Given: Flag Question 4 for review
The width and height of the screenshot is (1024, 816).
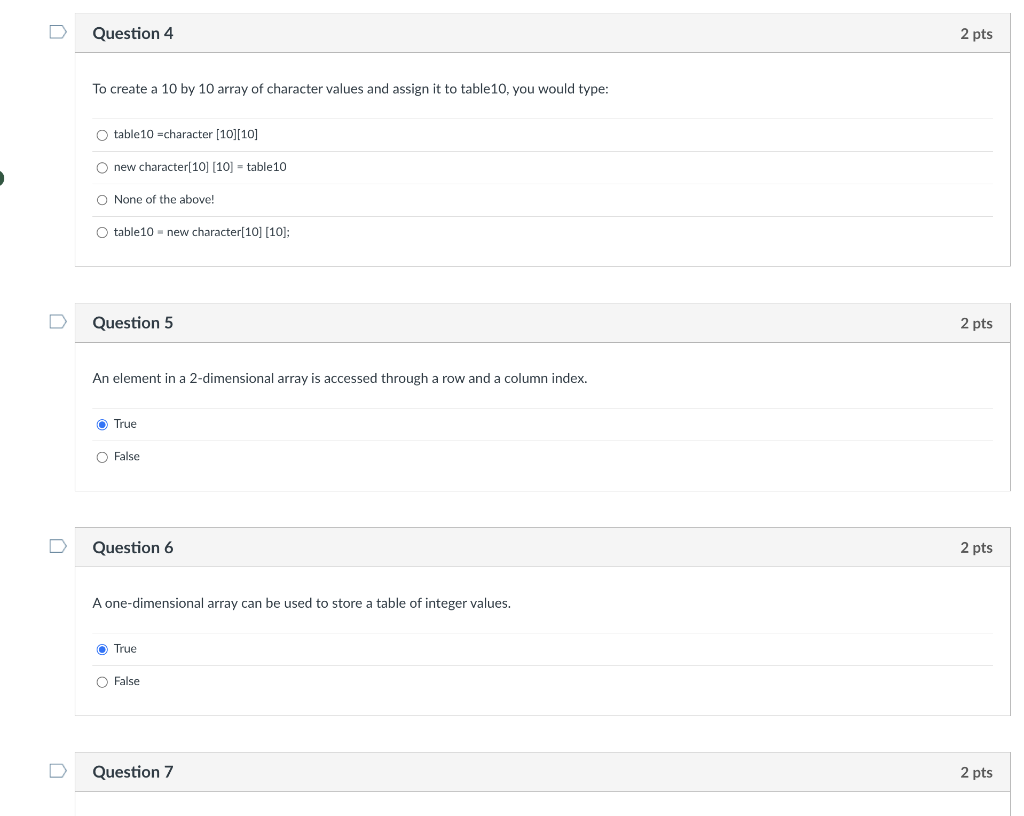Looking at the screenshot, I should pos(57,30).
